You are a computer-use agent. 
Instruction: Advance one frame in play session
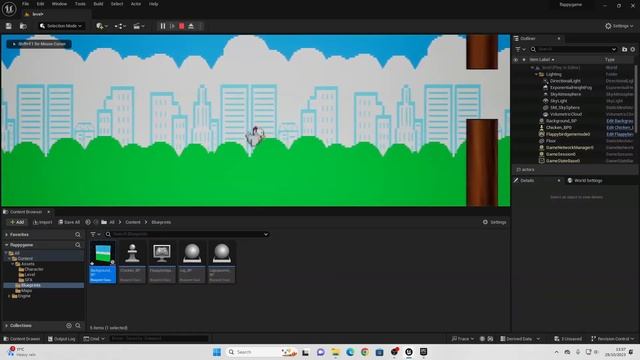click(172, 26)
